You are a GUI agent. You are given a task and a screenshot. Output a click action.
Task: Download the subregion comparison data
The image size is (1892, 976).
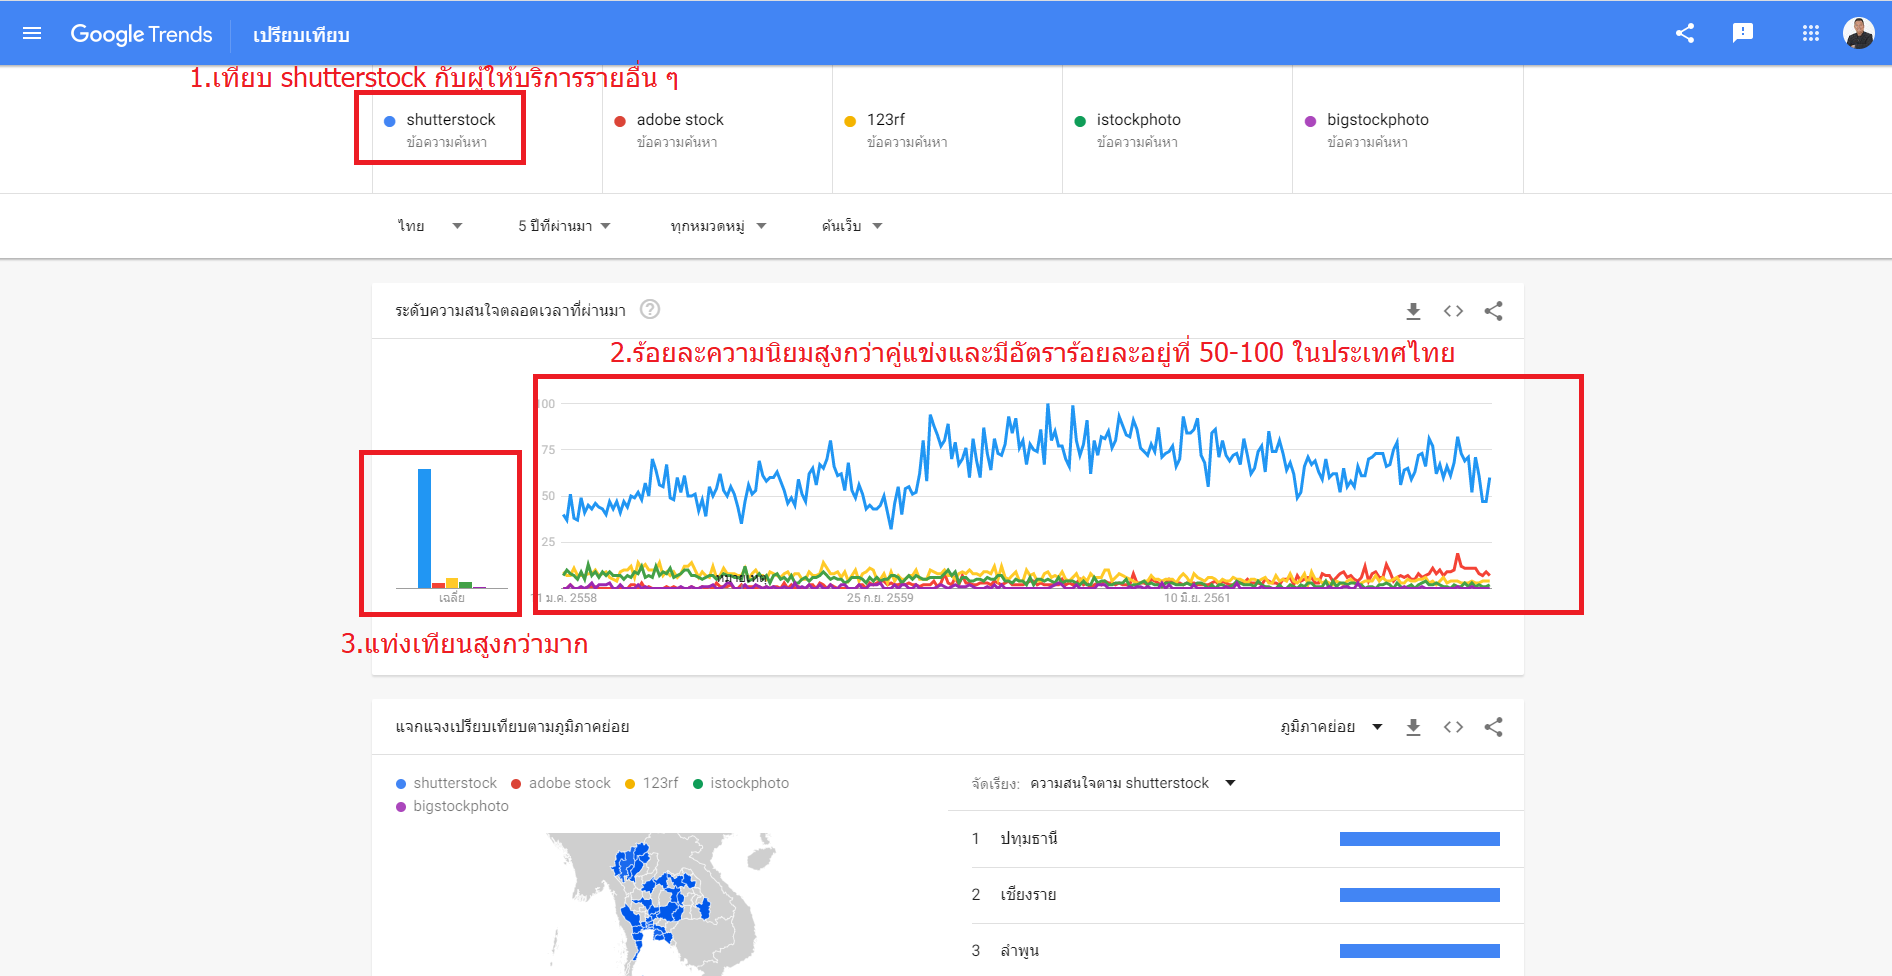(x=1413, y=727)
